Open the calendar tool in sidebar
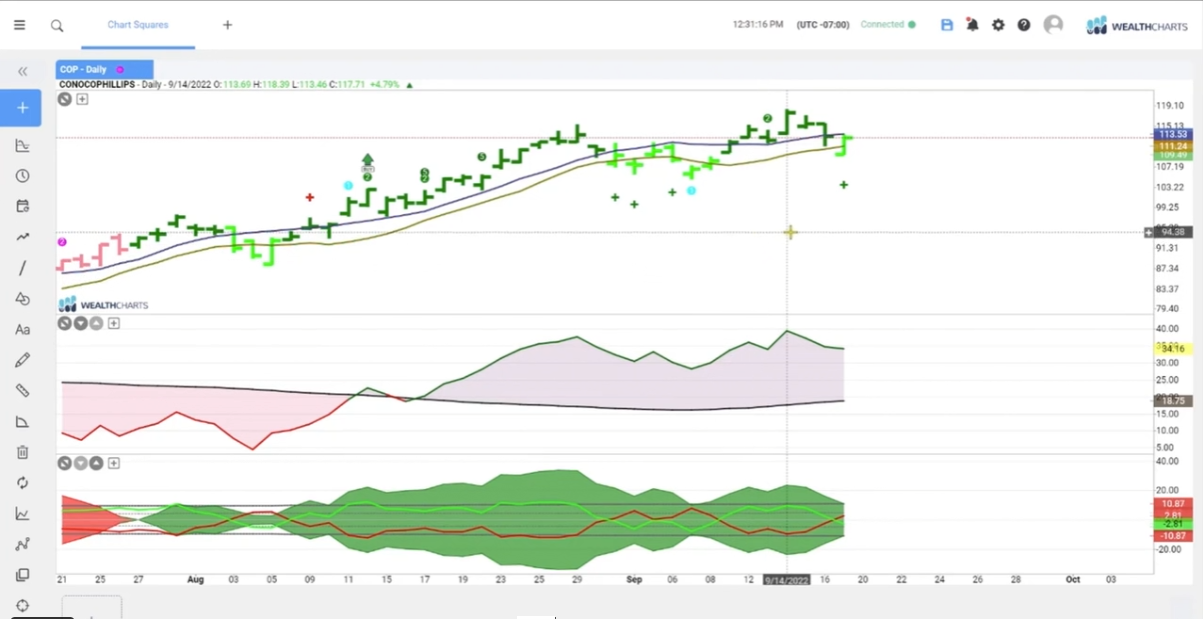Viewport: 1203px width, 619px height. tap(22, 207)
